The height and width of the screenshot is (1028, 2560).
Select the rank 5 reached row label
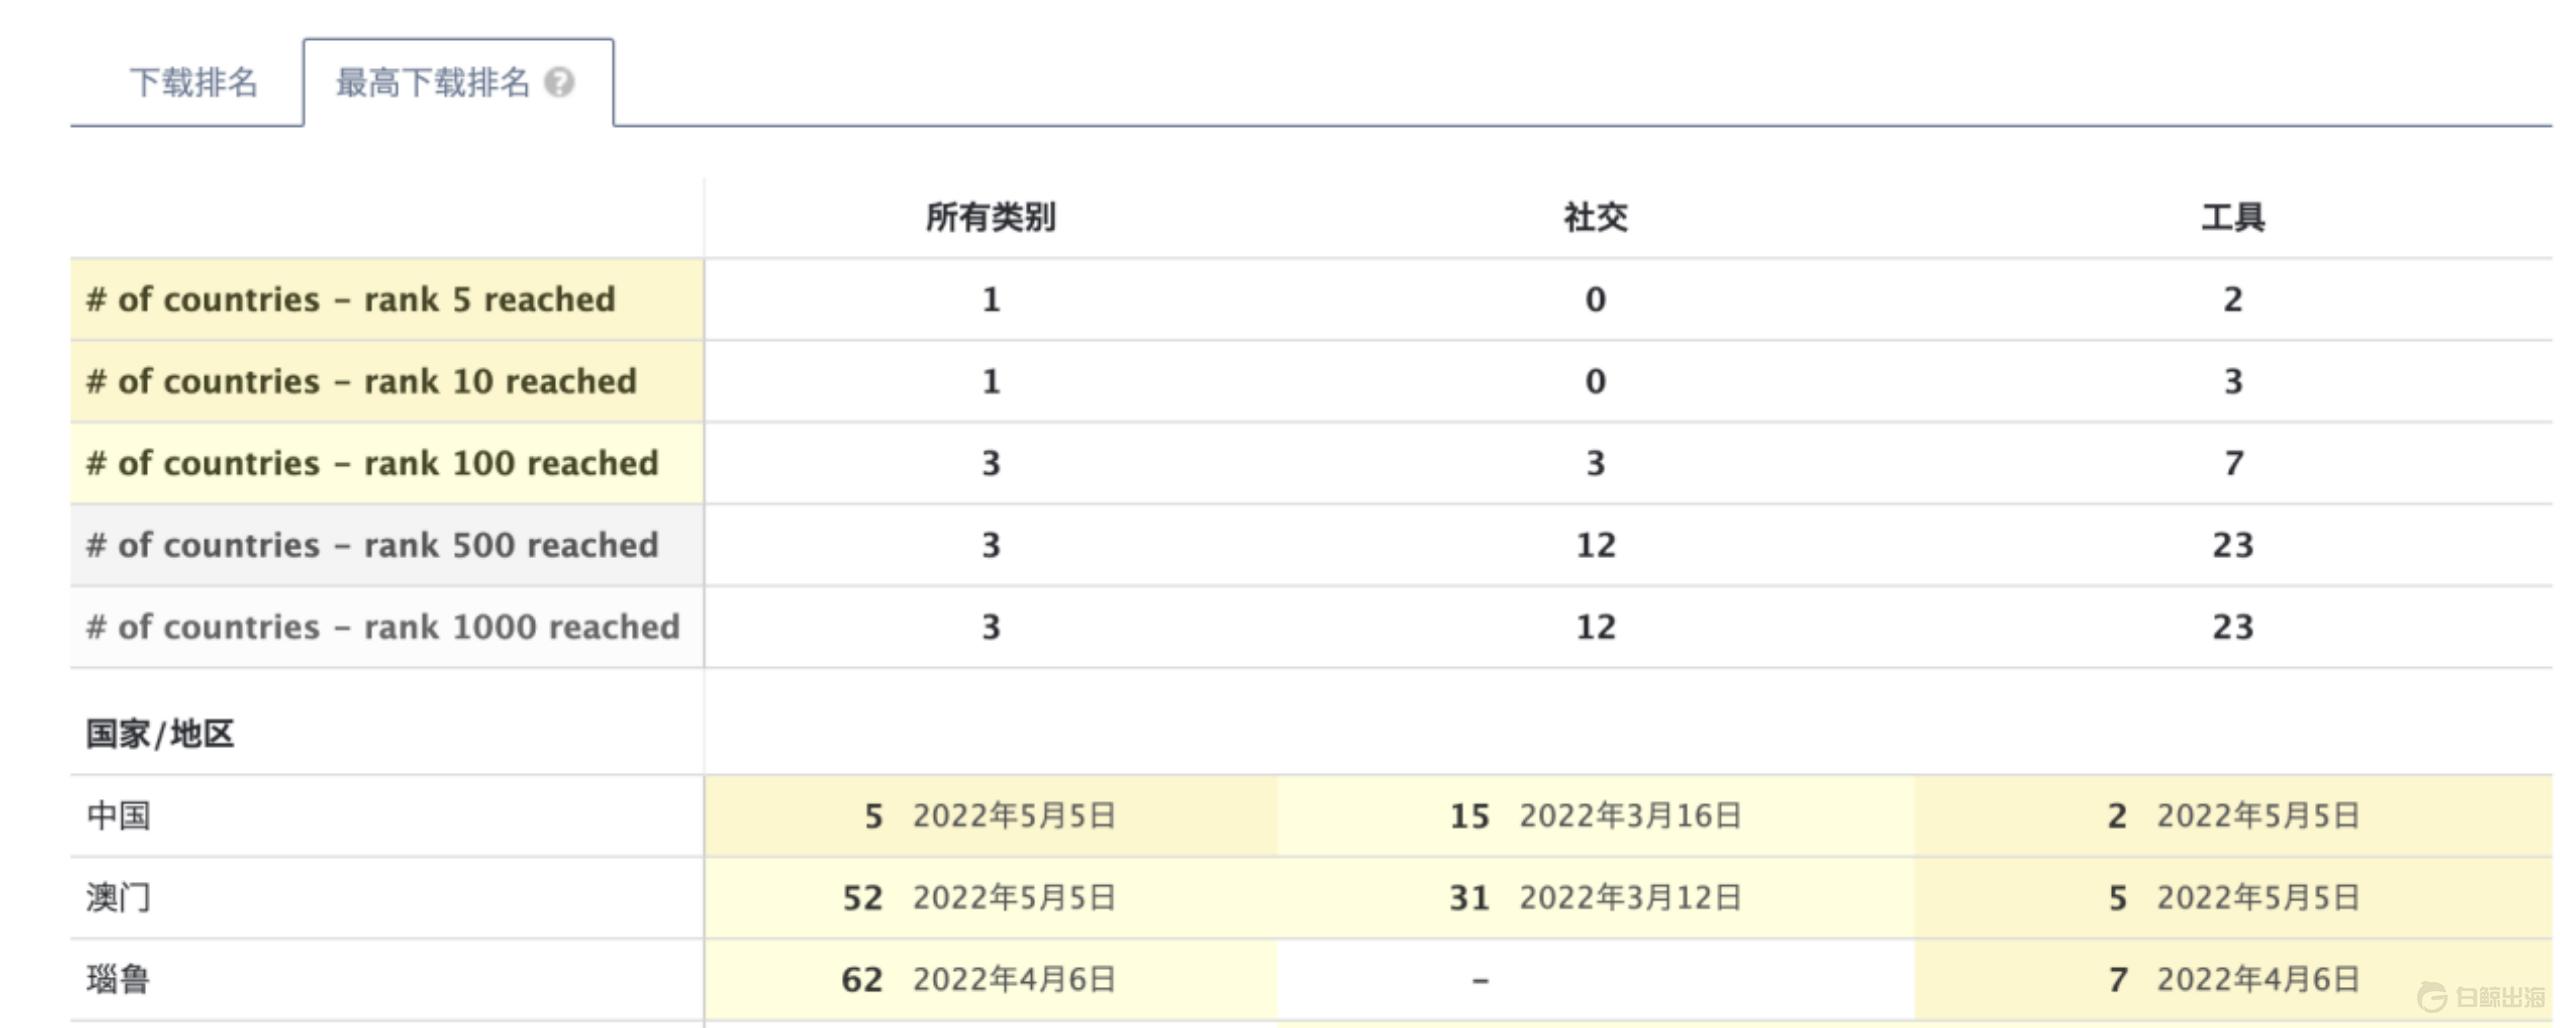point(351,300)
